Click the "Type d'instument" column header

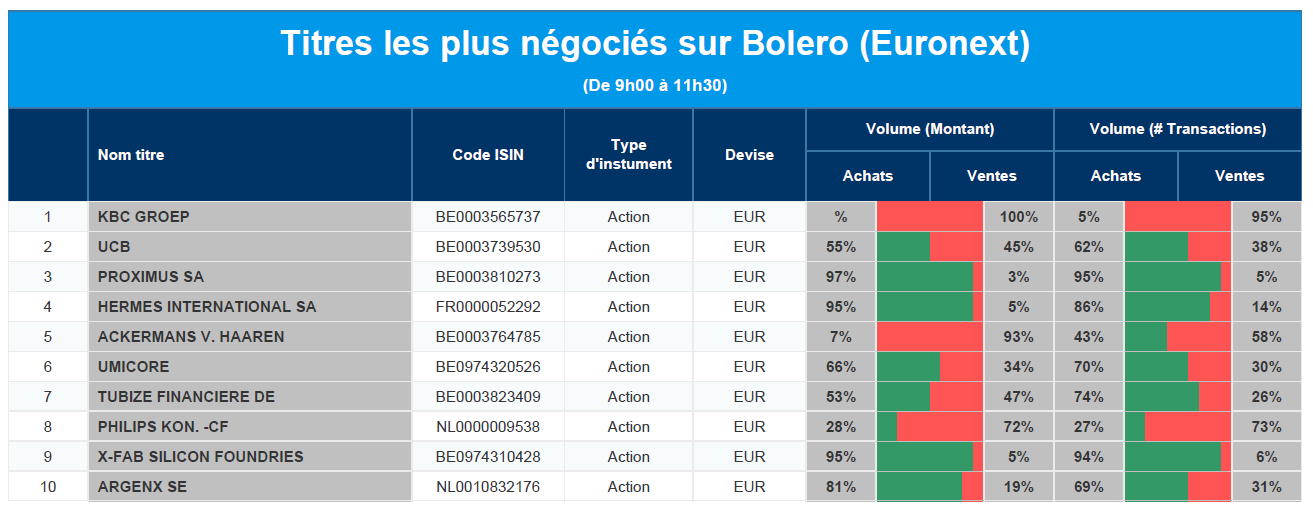[x=628, y=155]
